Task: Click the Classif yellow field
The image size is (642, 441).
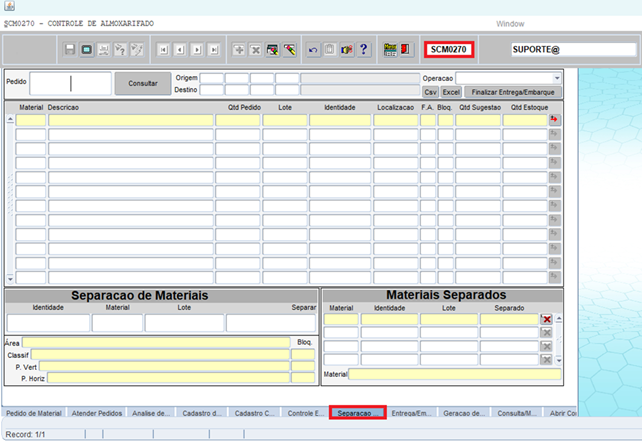Action: (x=160, y=355)
